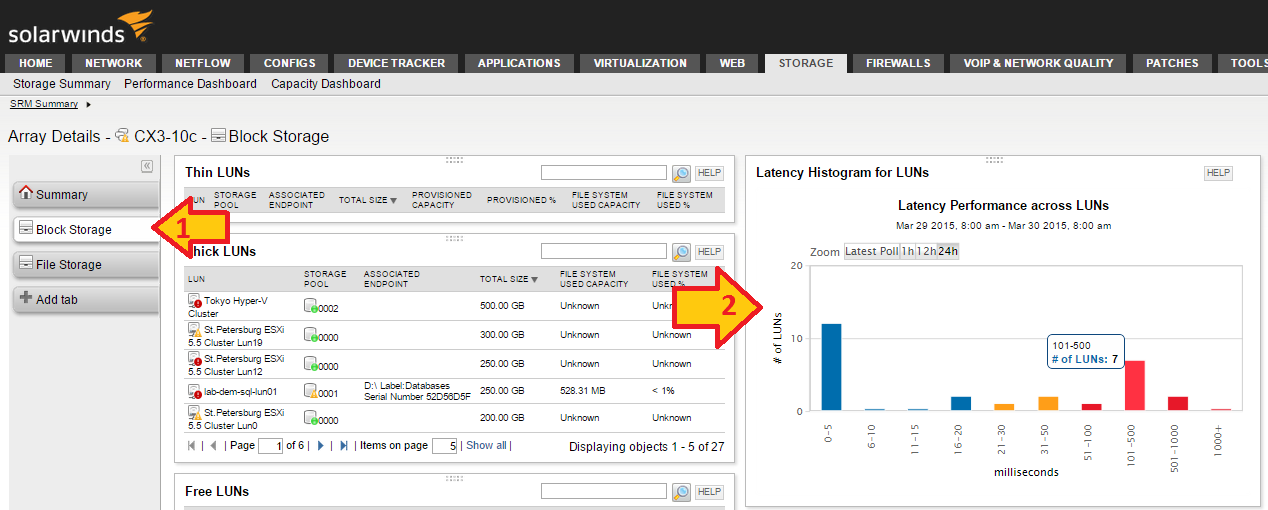This screenshot has width=1268, height=510.
Task: Click the blue 0-5 ms histogram bar
Action: pyautogui.click(x=831, y=367)
